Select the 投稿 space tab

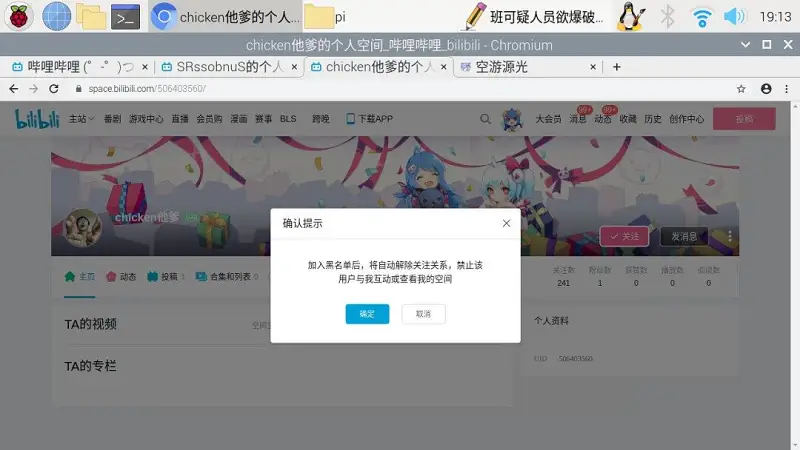pyautogui.click(x=165, y=277)
